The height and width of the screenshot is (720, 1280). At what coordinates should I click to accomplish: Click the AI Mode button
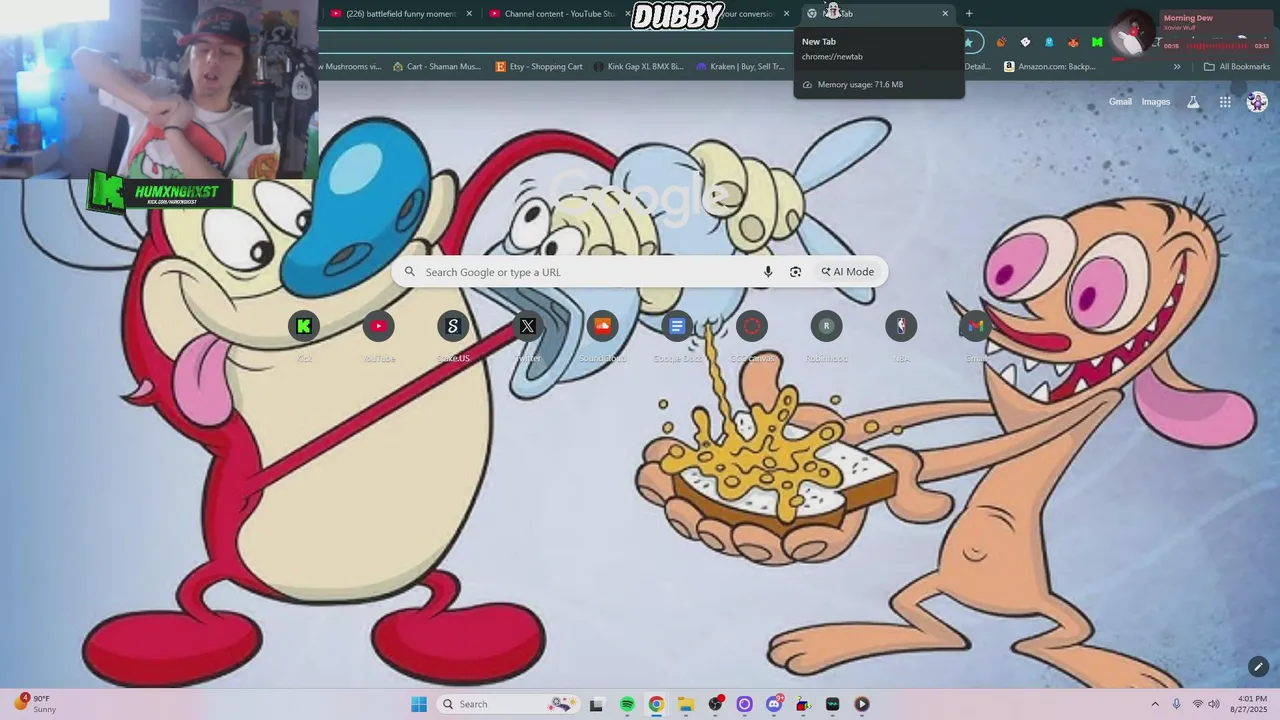coord(848,272)
